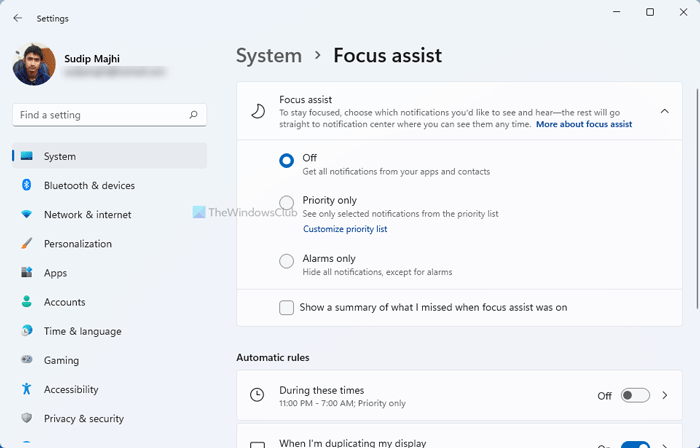700x448 pixels.
Task: Toggle During these times rule switch
Action: pos(634,396)
